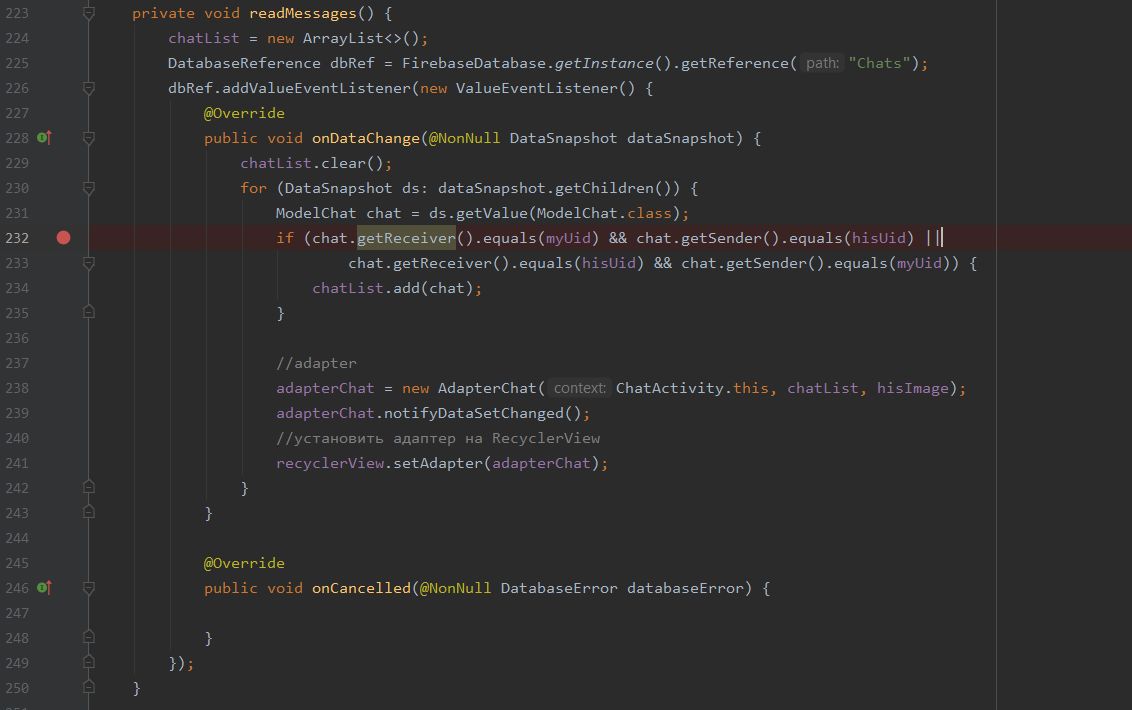Click the ArrayList<>() constructor on line 224
1132x710 pixels.
[361, 38]
